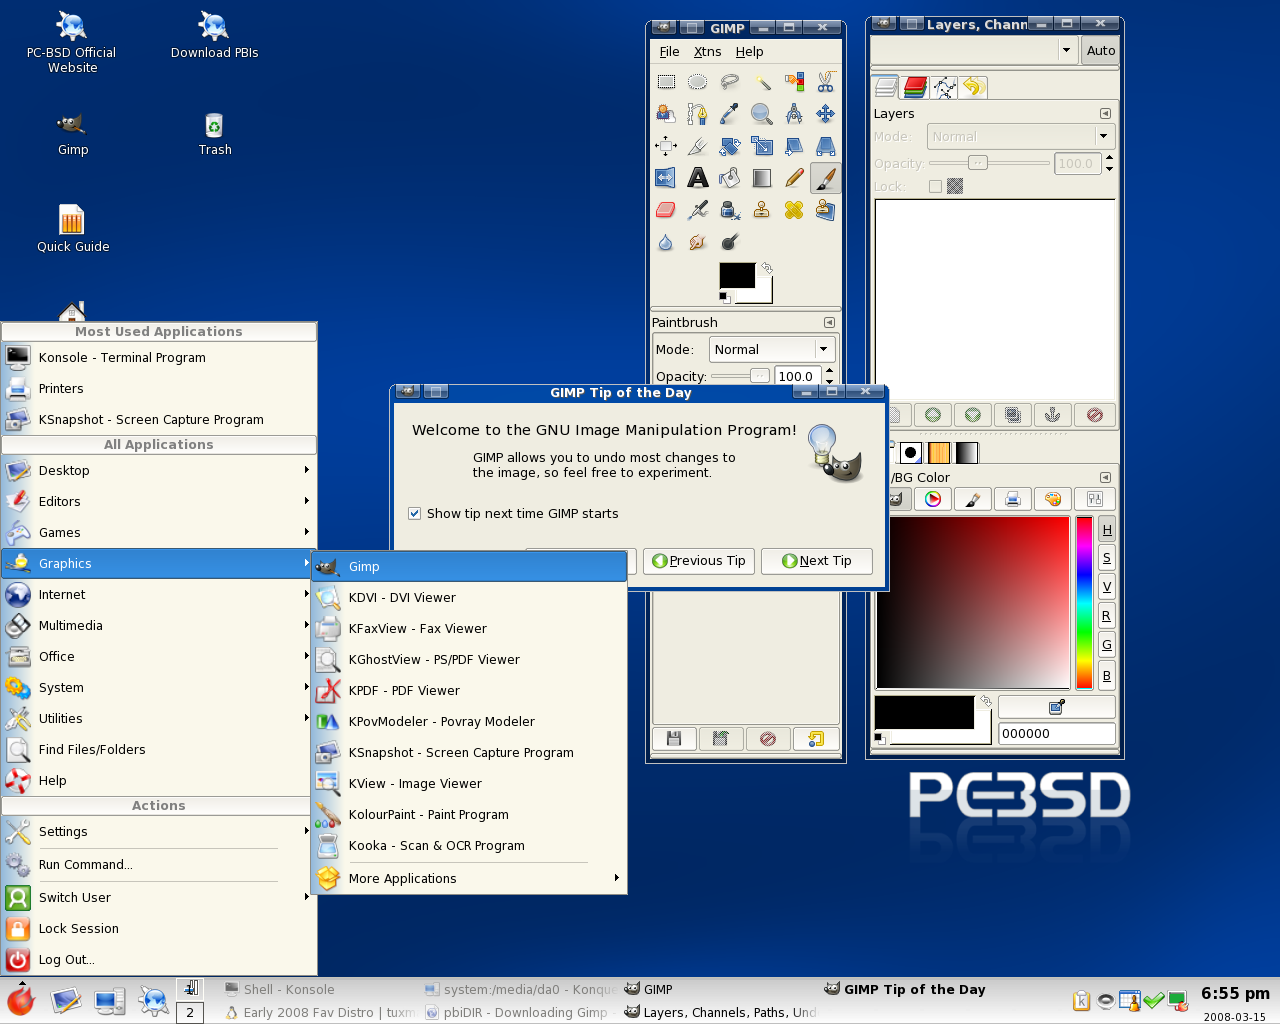Select the Blend gradient tool

pyautogui.click(x=762, y=178)
